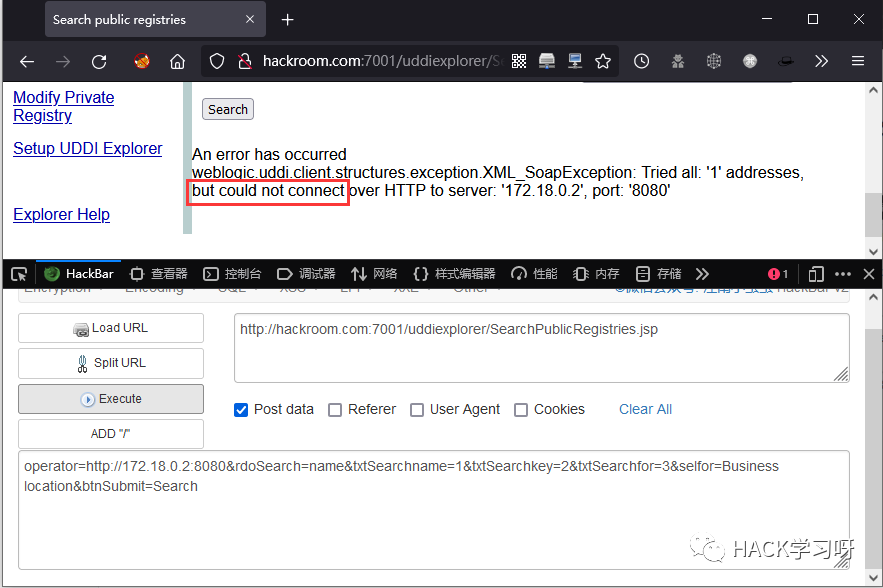Click the page scrollbar down arrow
Screen dimensions: 883x588
coord(873,252)
